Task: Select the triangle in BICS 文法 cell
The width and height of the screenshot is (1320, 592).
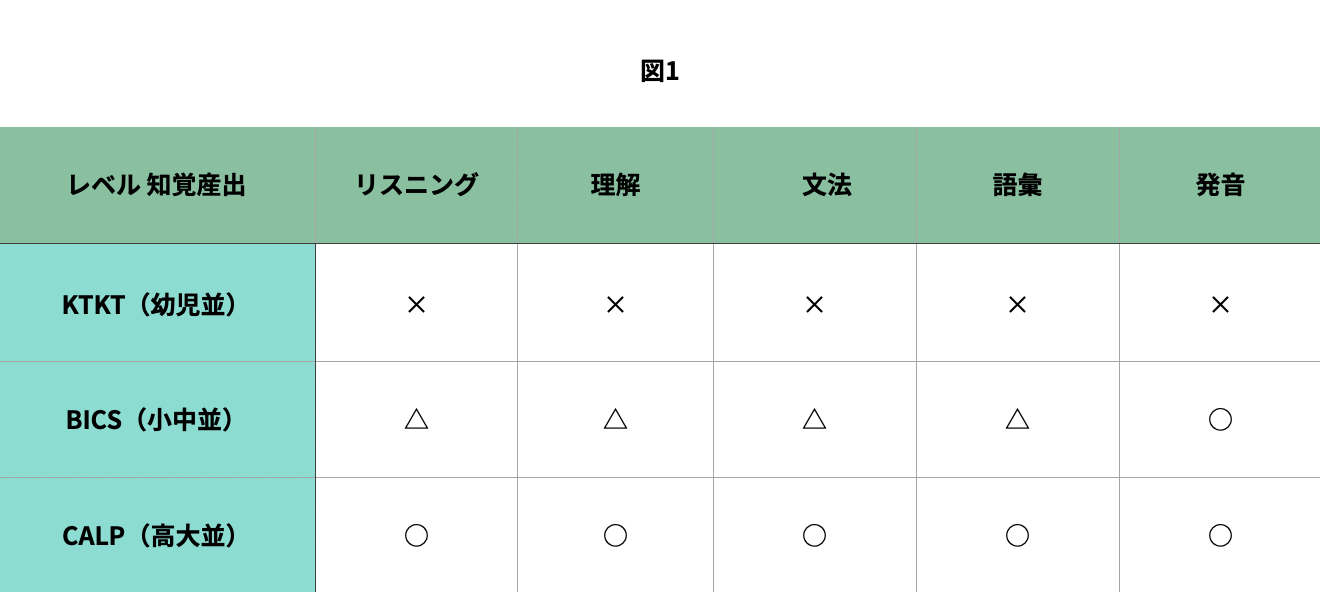Action: (814, 419)
